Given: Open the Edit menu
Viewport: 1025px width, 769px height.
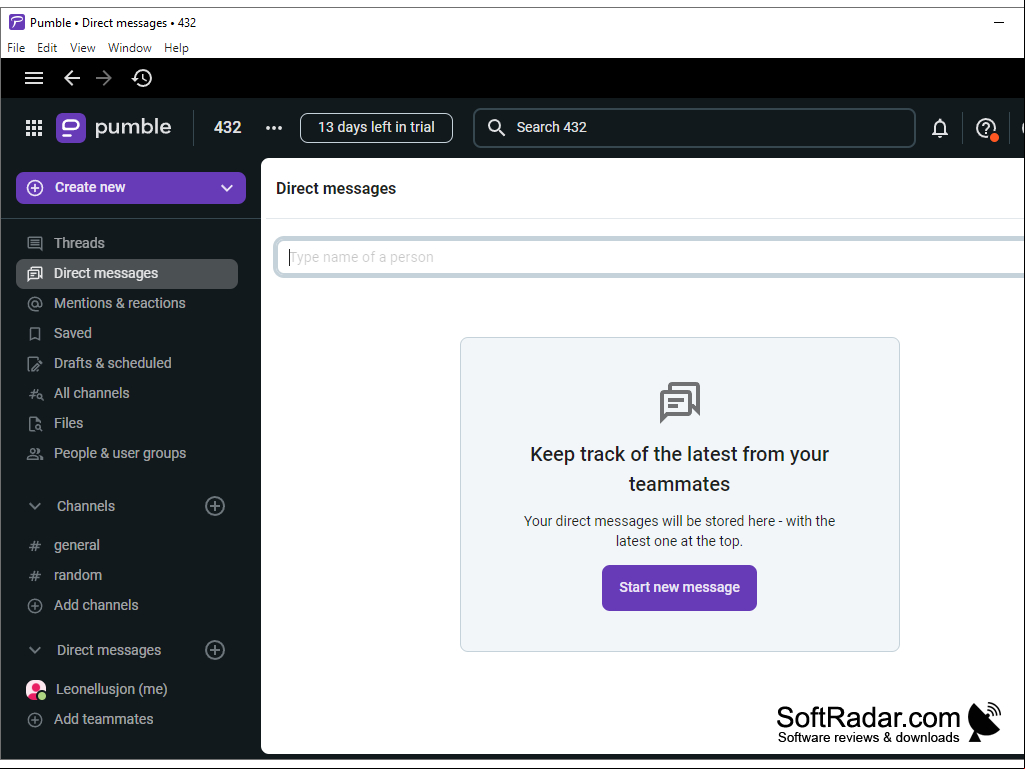Looking at the screenshot, I should [47, 48].
